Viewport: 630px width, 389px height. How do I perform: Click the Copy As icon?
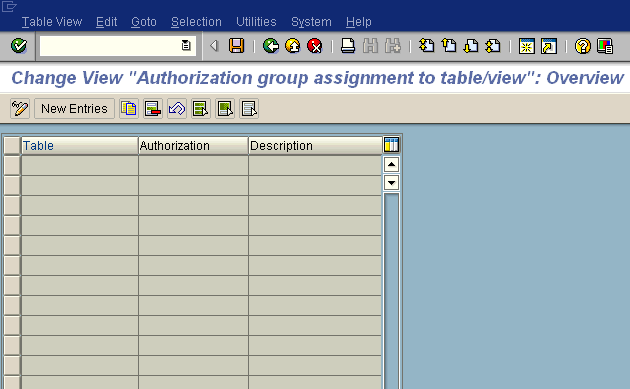(129, 109)
